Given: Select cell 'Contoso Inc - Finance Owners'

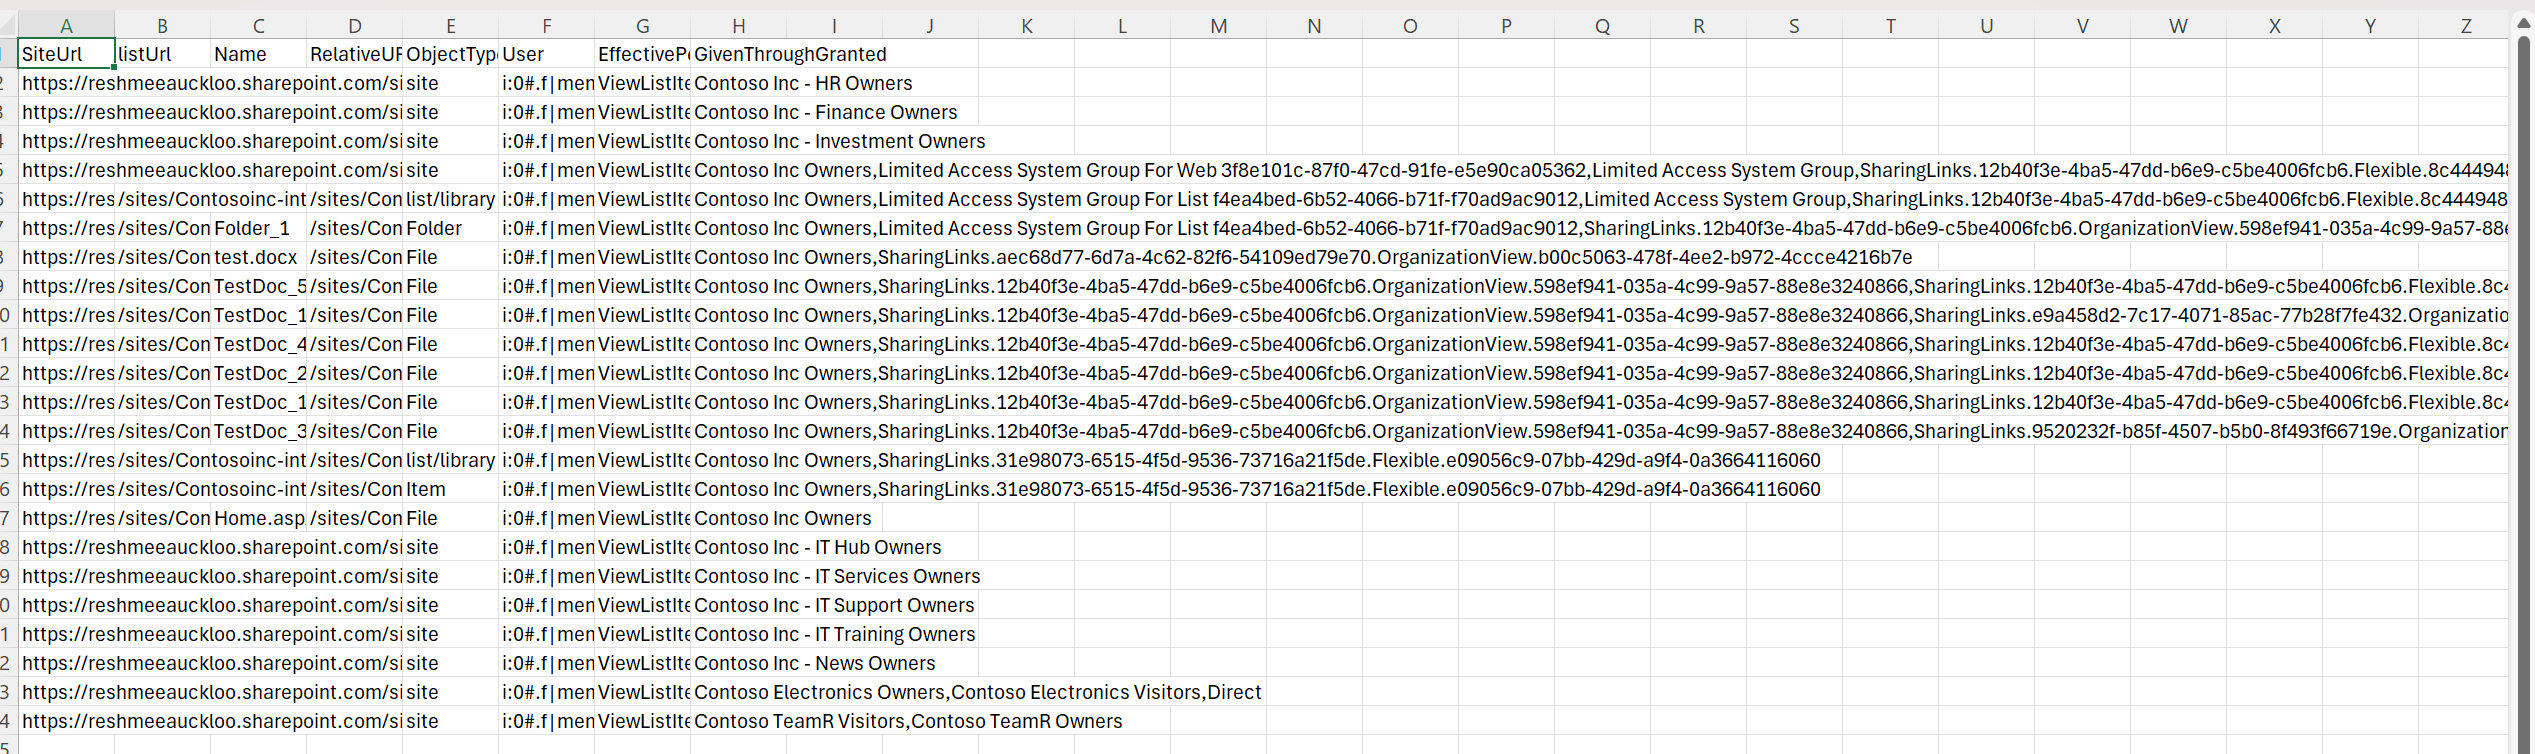Looking at the screenshot, I should pos(738,112).
